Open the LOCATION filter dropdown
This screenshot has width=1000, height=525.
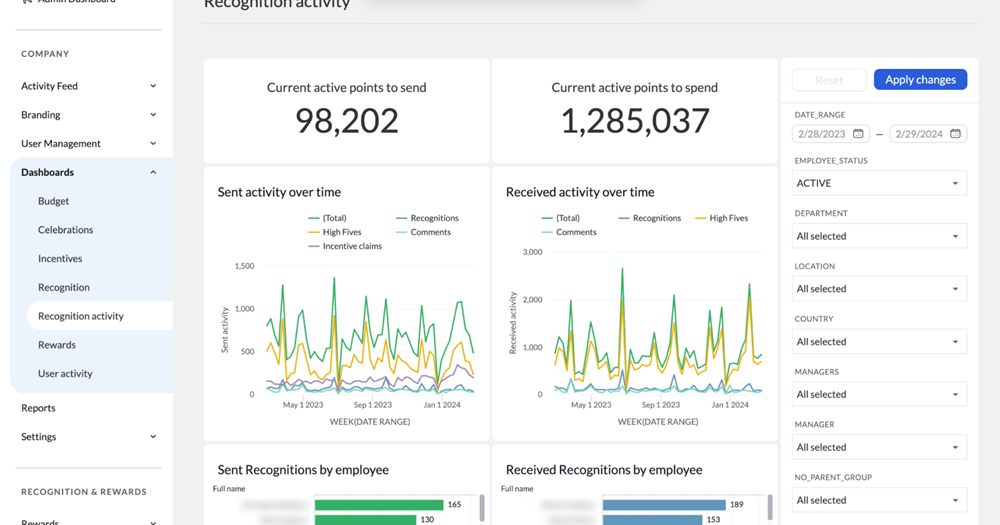[879, 288]
